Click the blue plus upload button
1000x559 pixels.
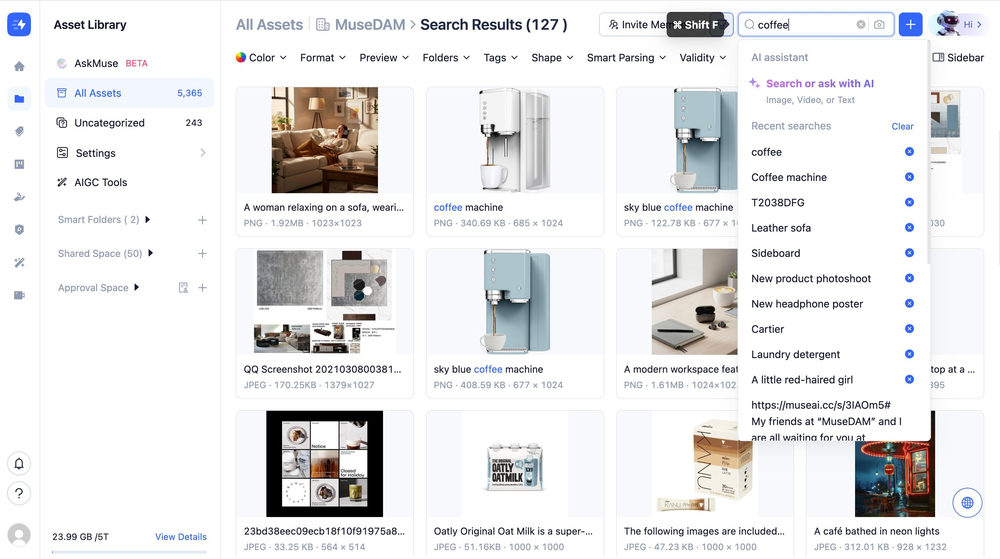pyautogui.click(x=910, y=25)
